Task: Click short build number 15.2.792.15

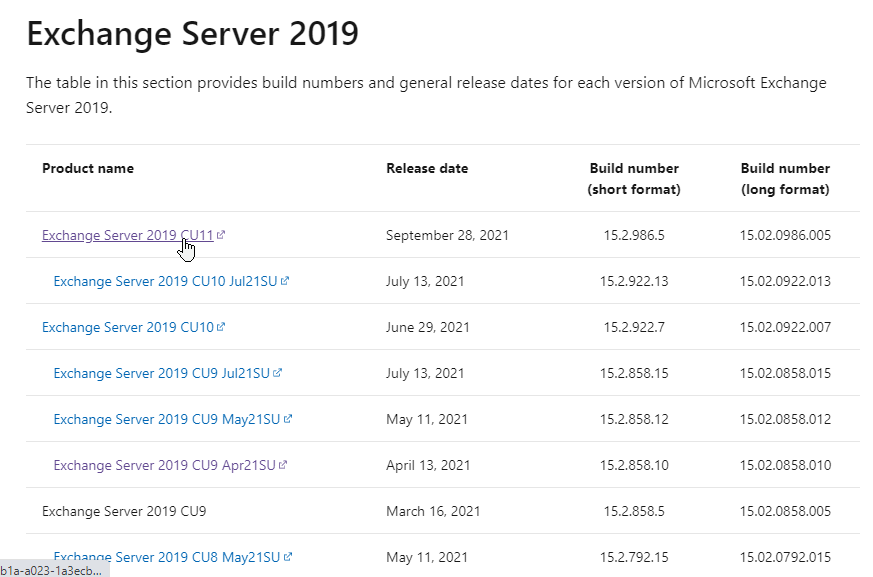Action: click(x=634, y=558)
